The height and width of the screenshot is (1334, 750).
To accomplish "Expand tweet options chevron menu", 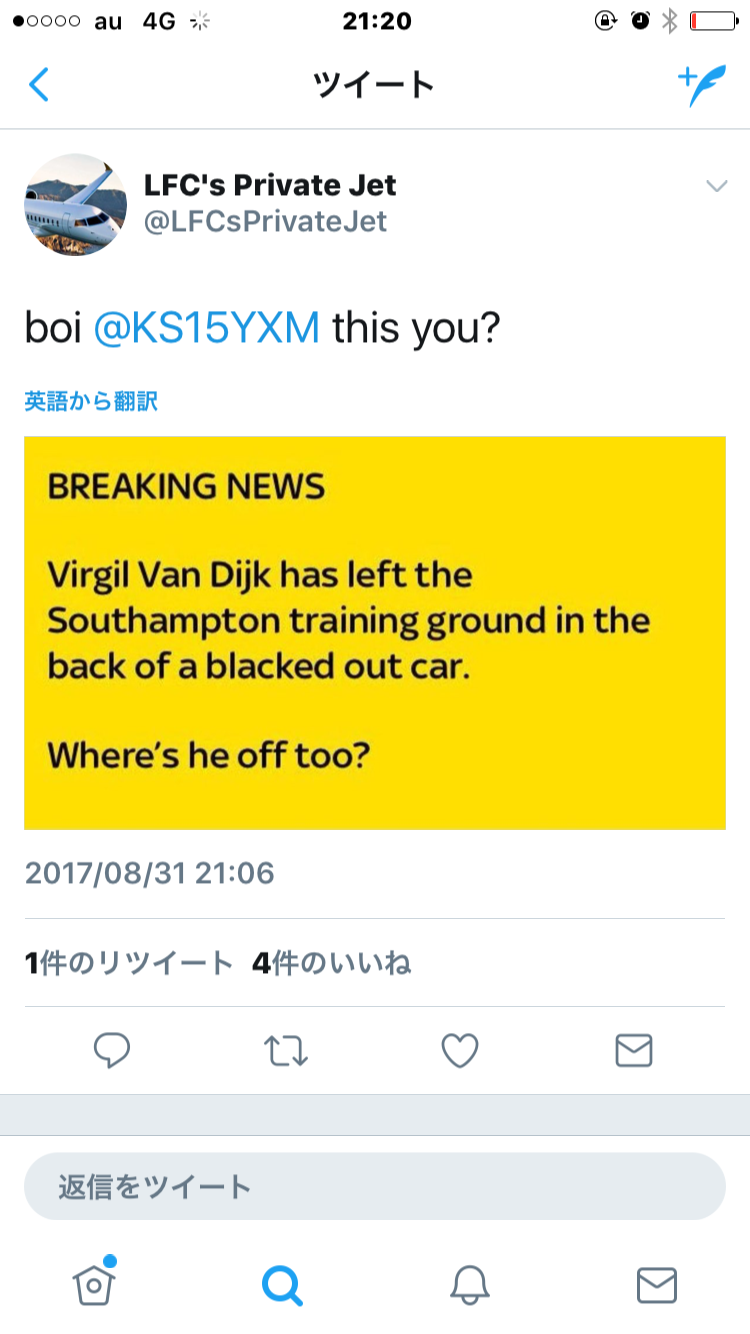I will pyautogui.click(x=716, y=186).
